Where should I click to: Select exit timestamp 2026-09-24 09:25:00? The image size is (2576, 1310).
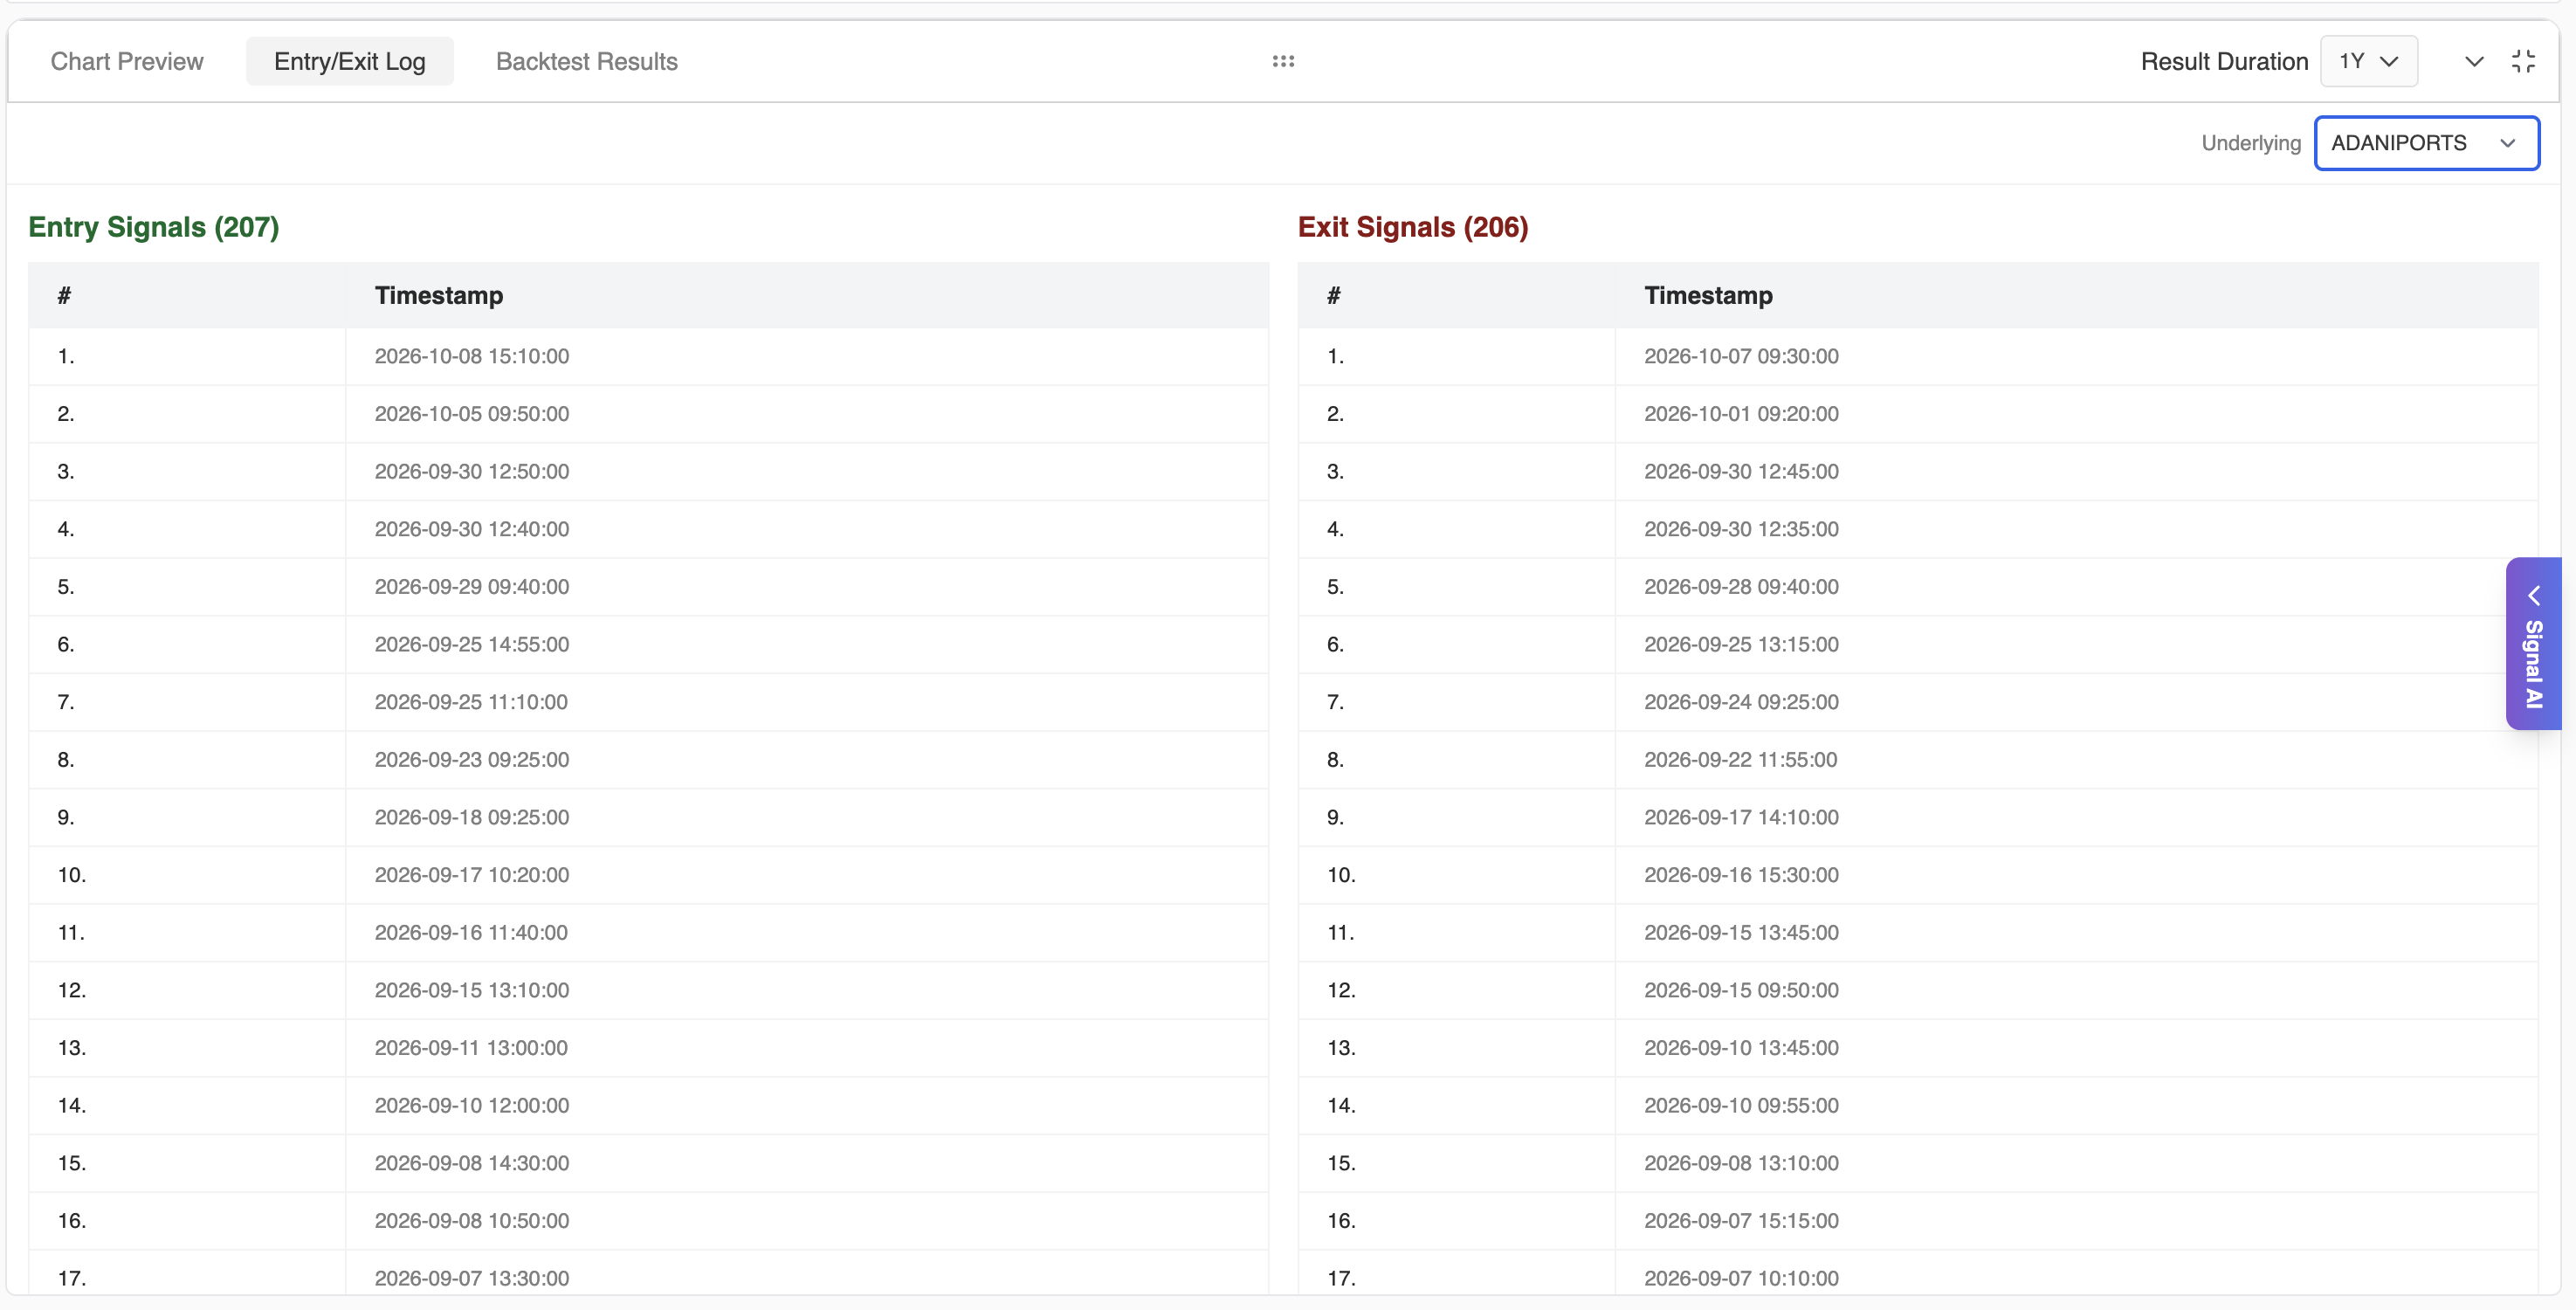[x=1741, y=702]
